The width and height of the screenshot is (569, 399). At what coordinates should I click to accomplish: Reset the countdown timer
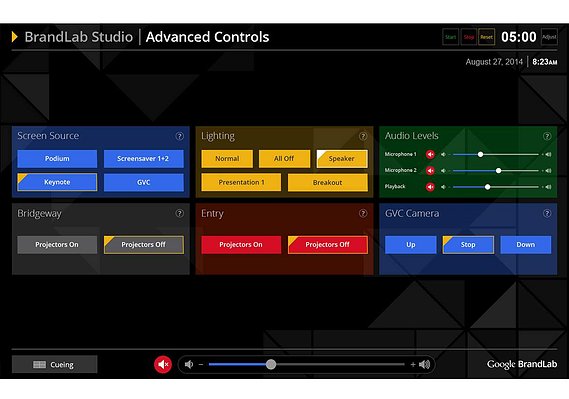(x=487, y=37)
